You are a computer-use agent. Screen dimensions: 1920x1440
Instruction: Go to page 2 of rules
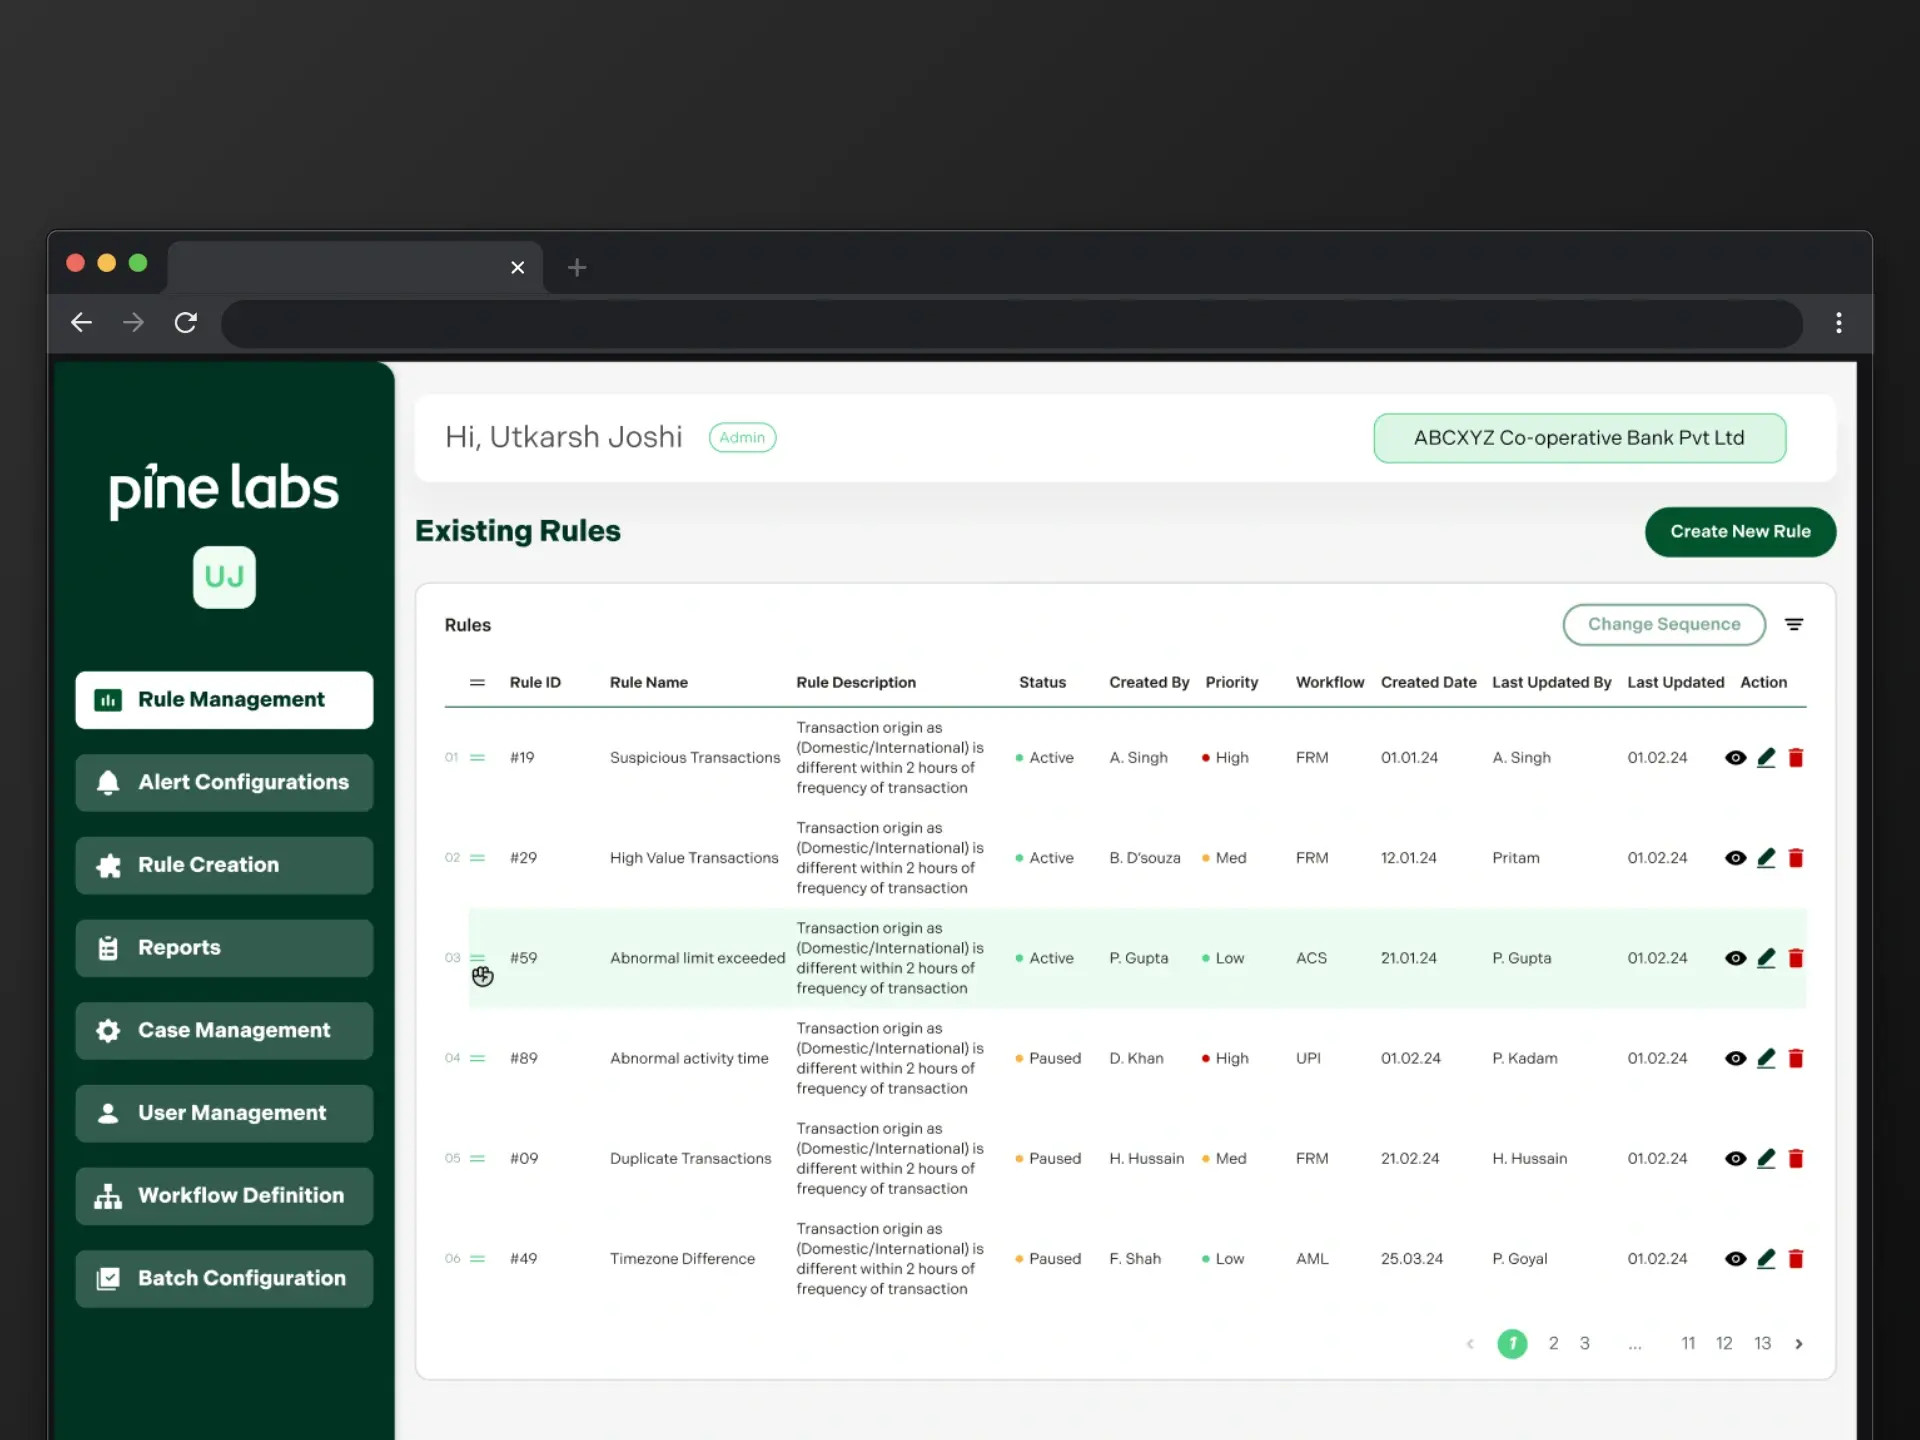[x=1553, y=1343]
